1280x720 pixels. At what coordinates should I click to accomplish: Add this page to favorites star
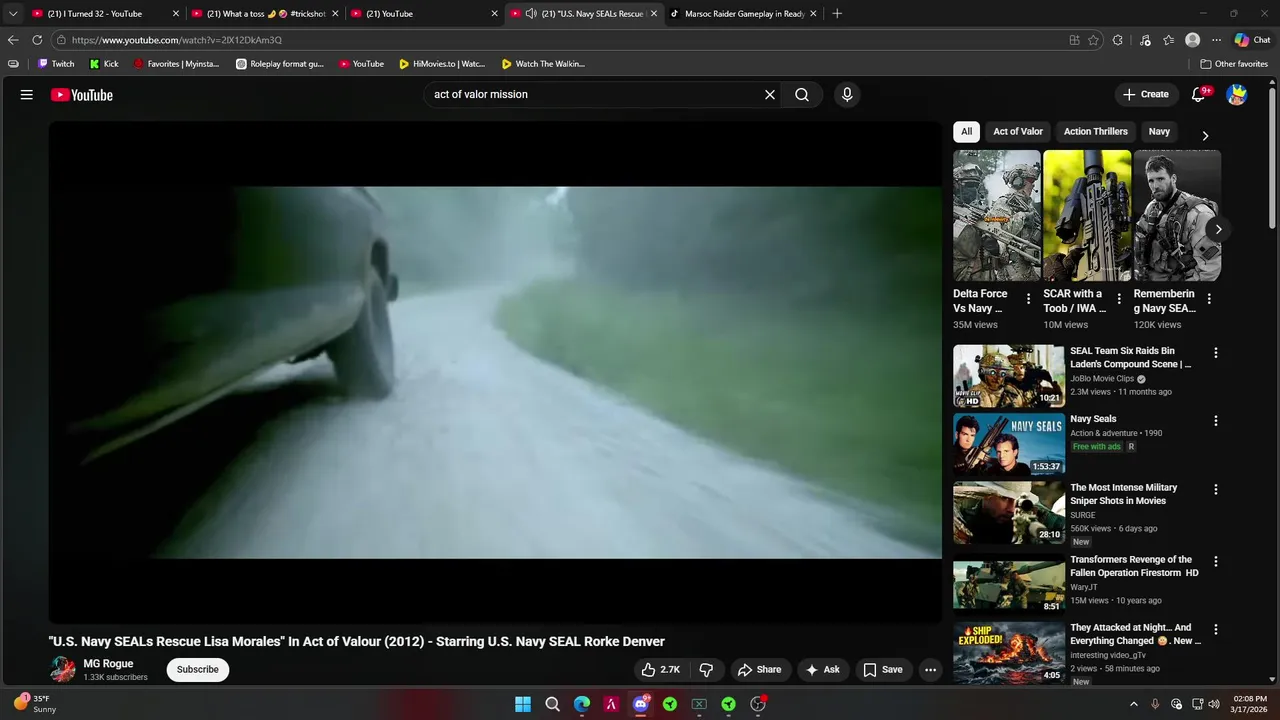(x=1093, y=40)
